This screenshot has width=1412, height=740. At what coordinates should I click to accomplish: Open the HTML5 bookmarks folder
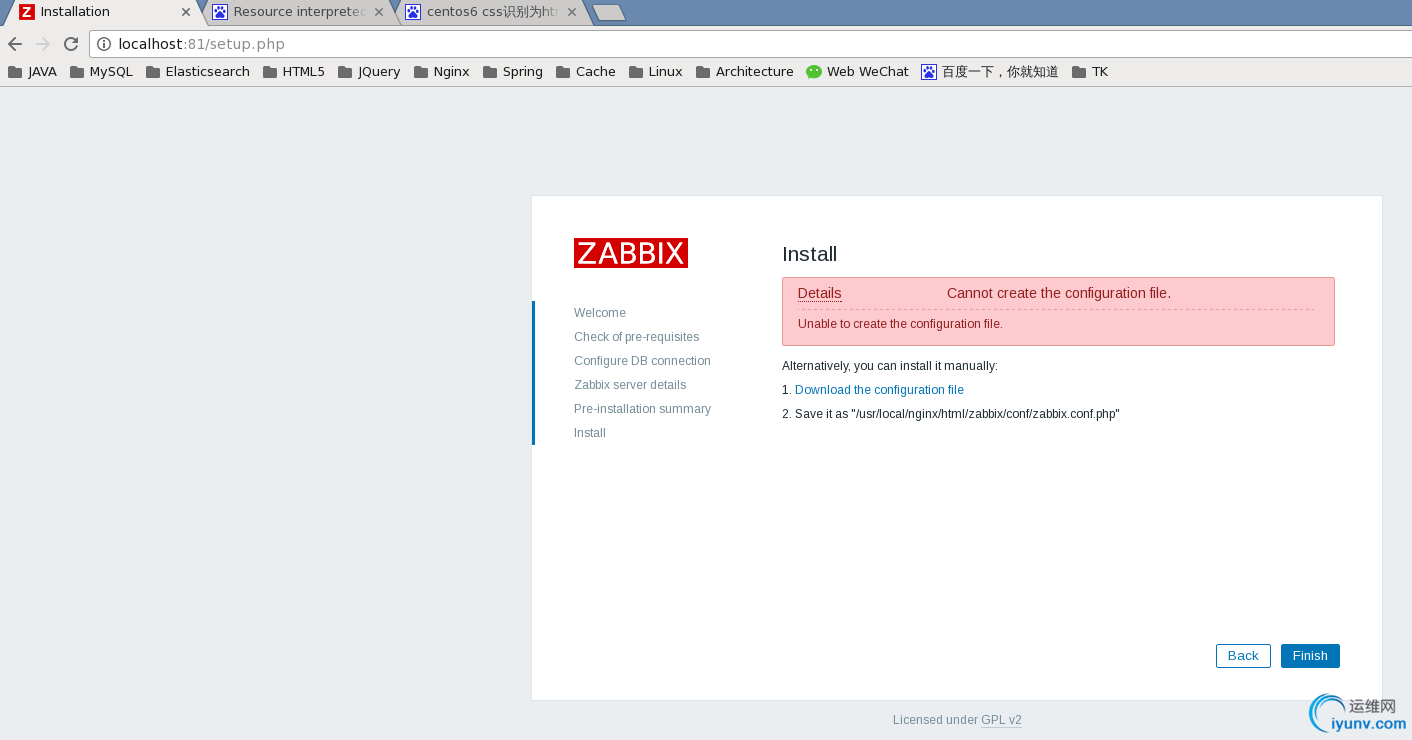coord(294,72)
